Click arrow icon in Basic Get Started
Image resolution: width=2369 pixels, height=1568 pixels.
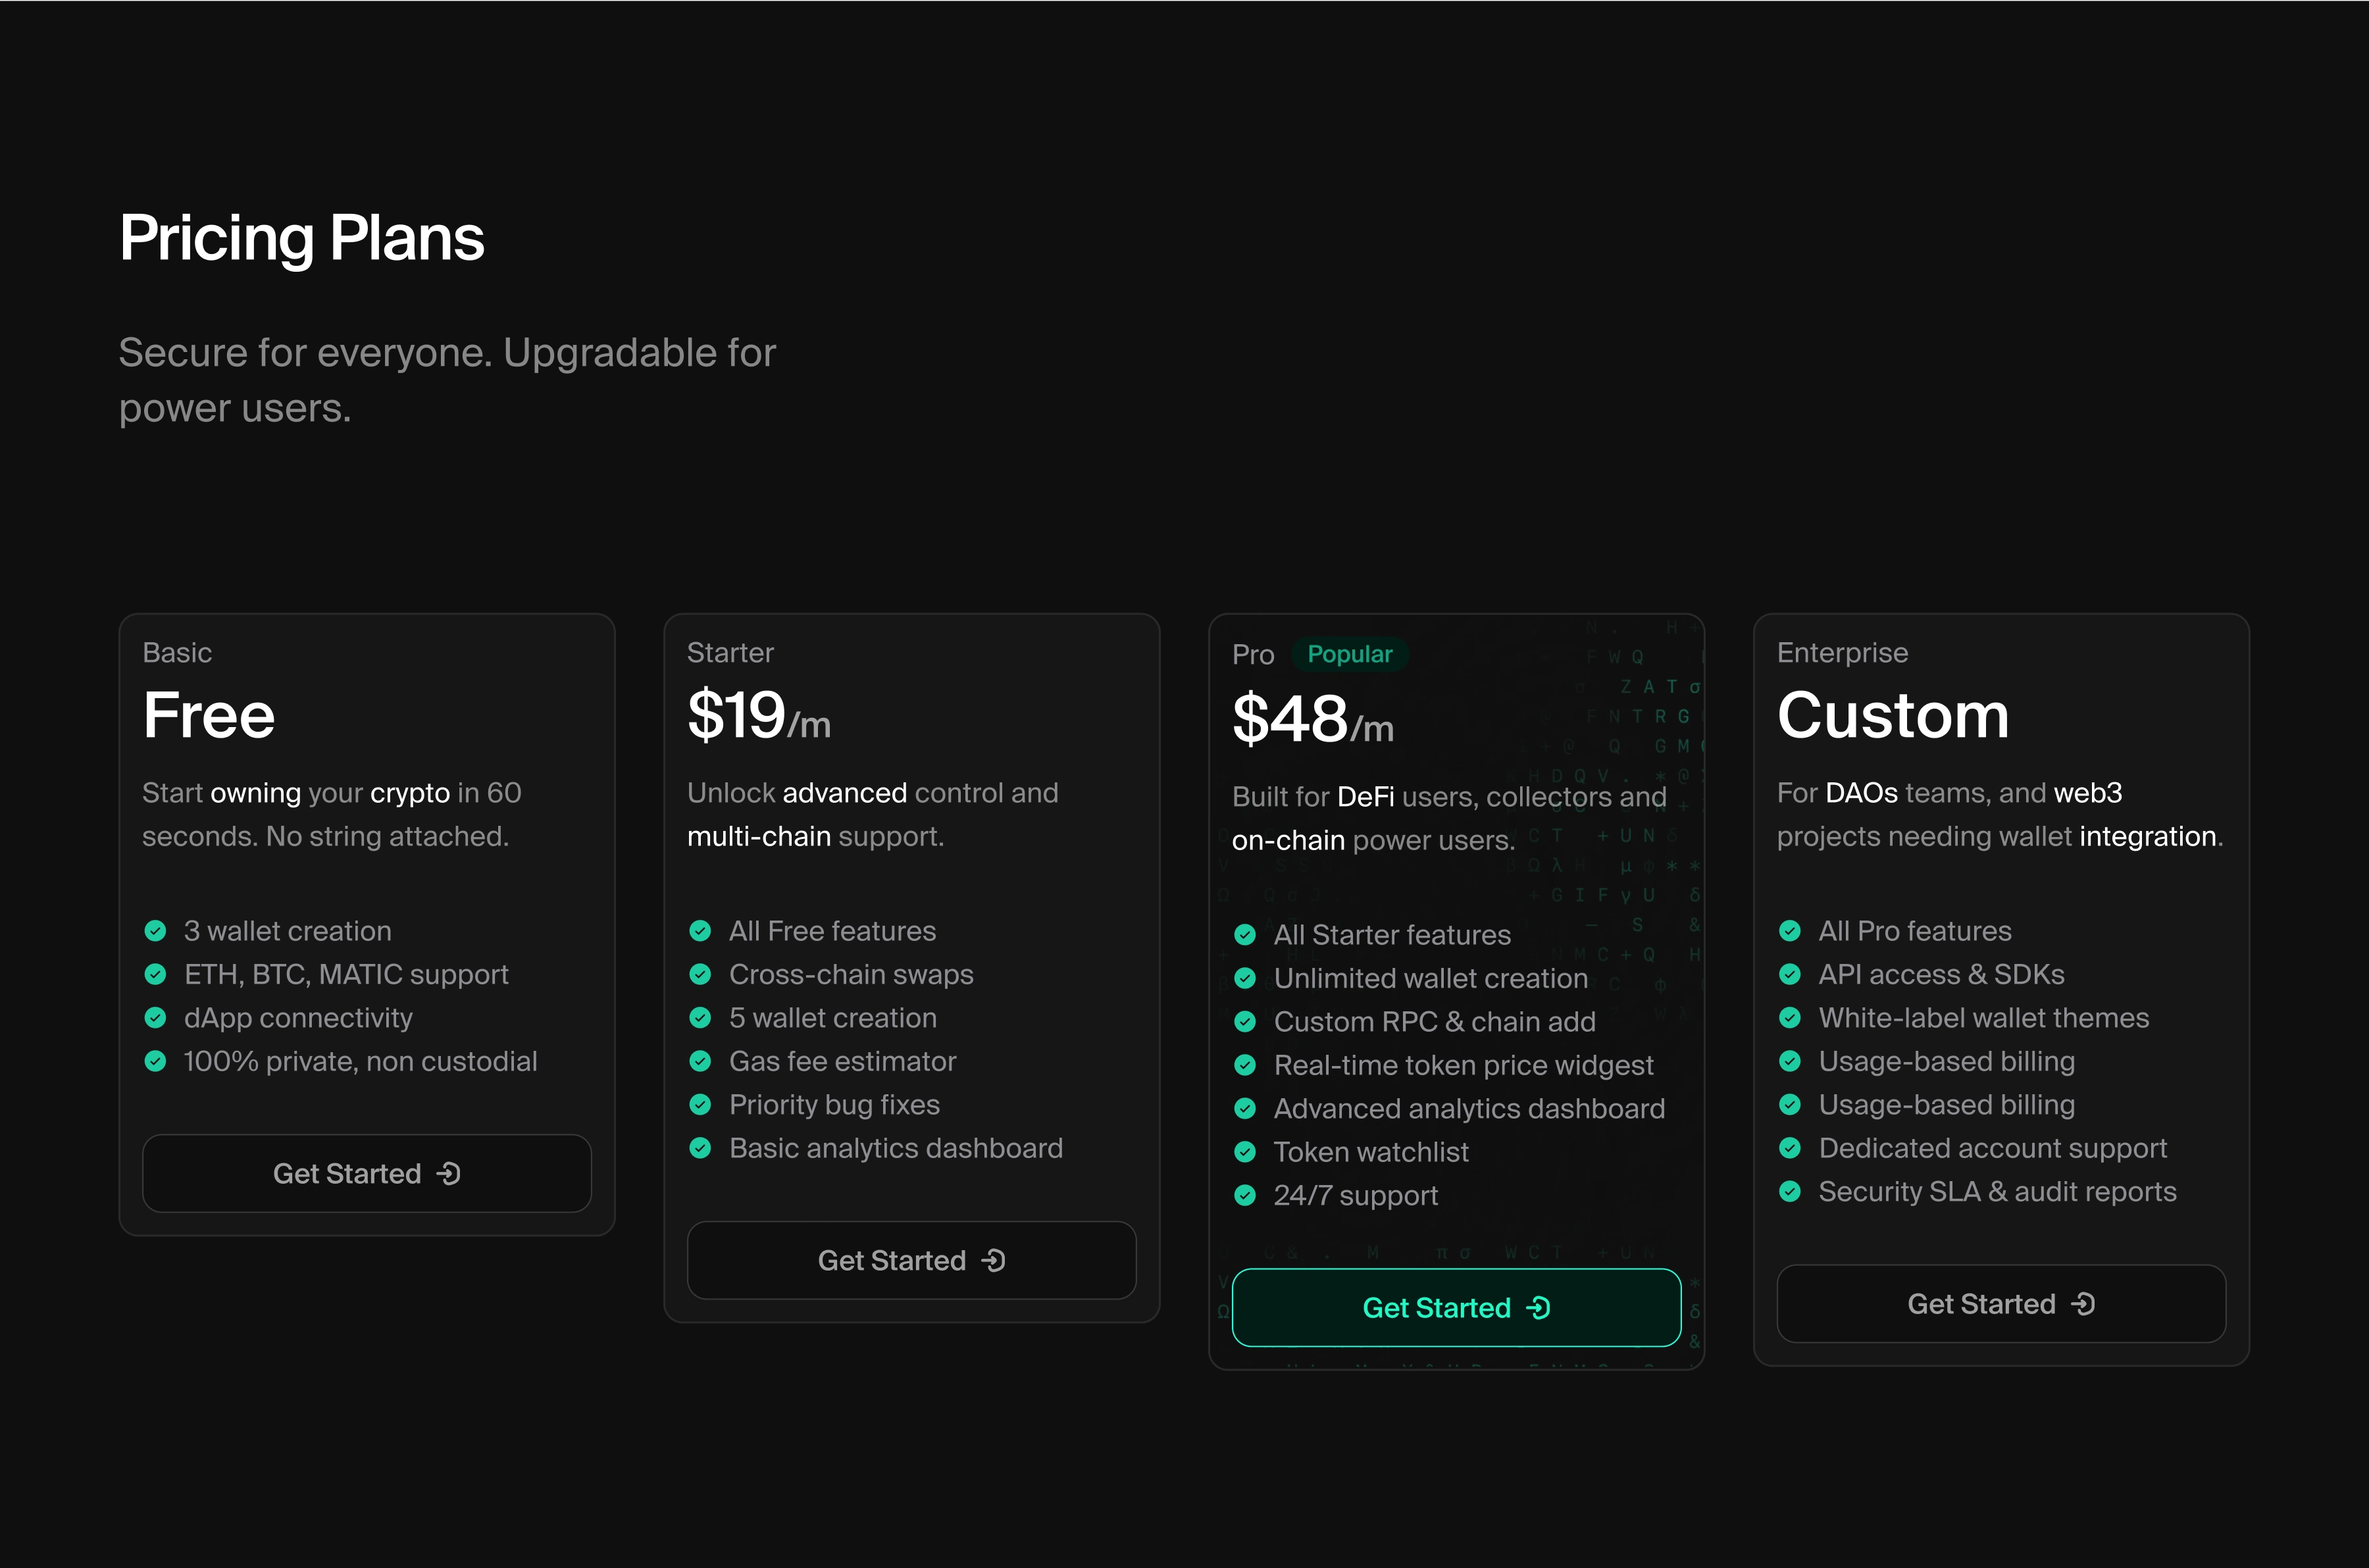pos(449,1173)
